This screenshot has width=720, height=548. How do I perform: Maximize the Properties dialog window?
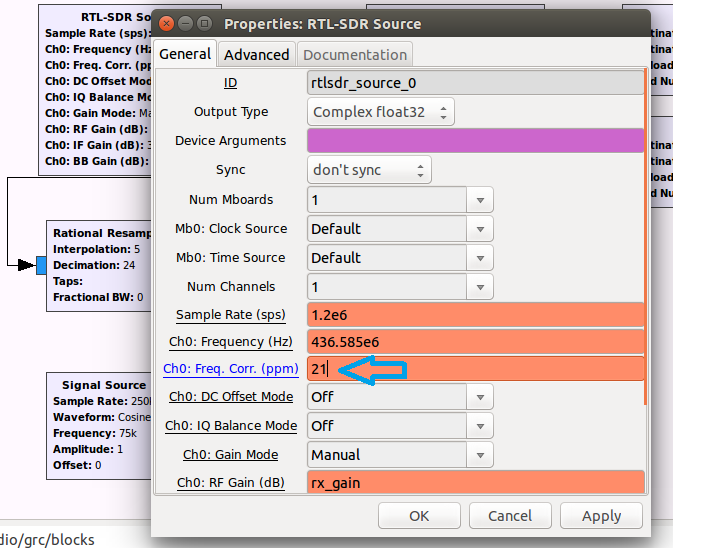[204, 23]
